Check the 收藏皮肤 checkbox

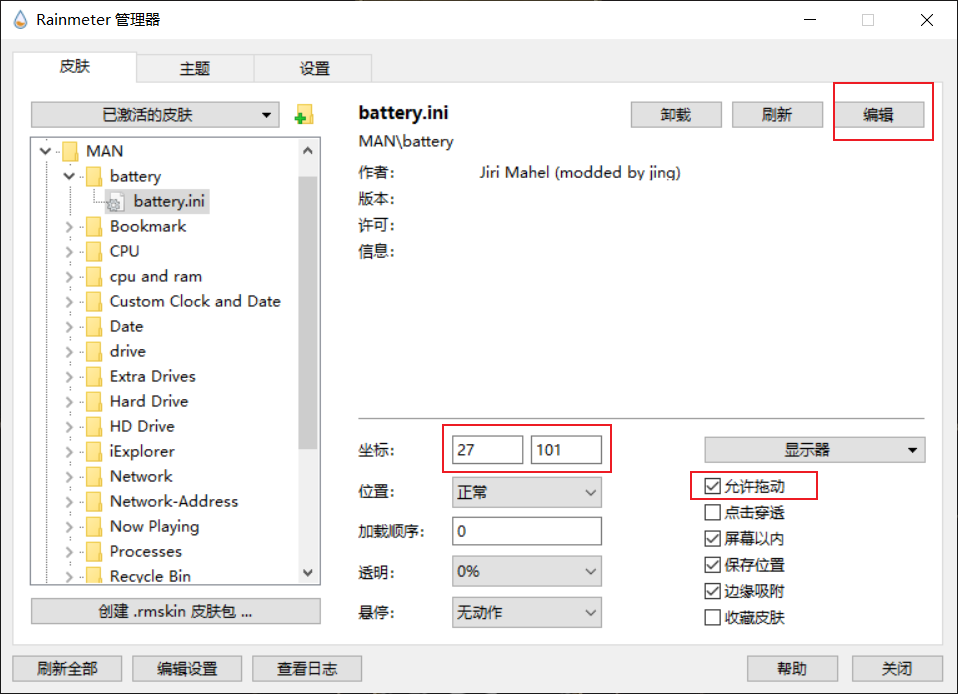pos(712,617)
